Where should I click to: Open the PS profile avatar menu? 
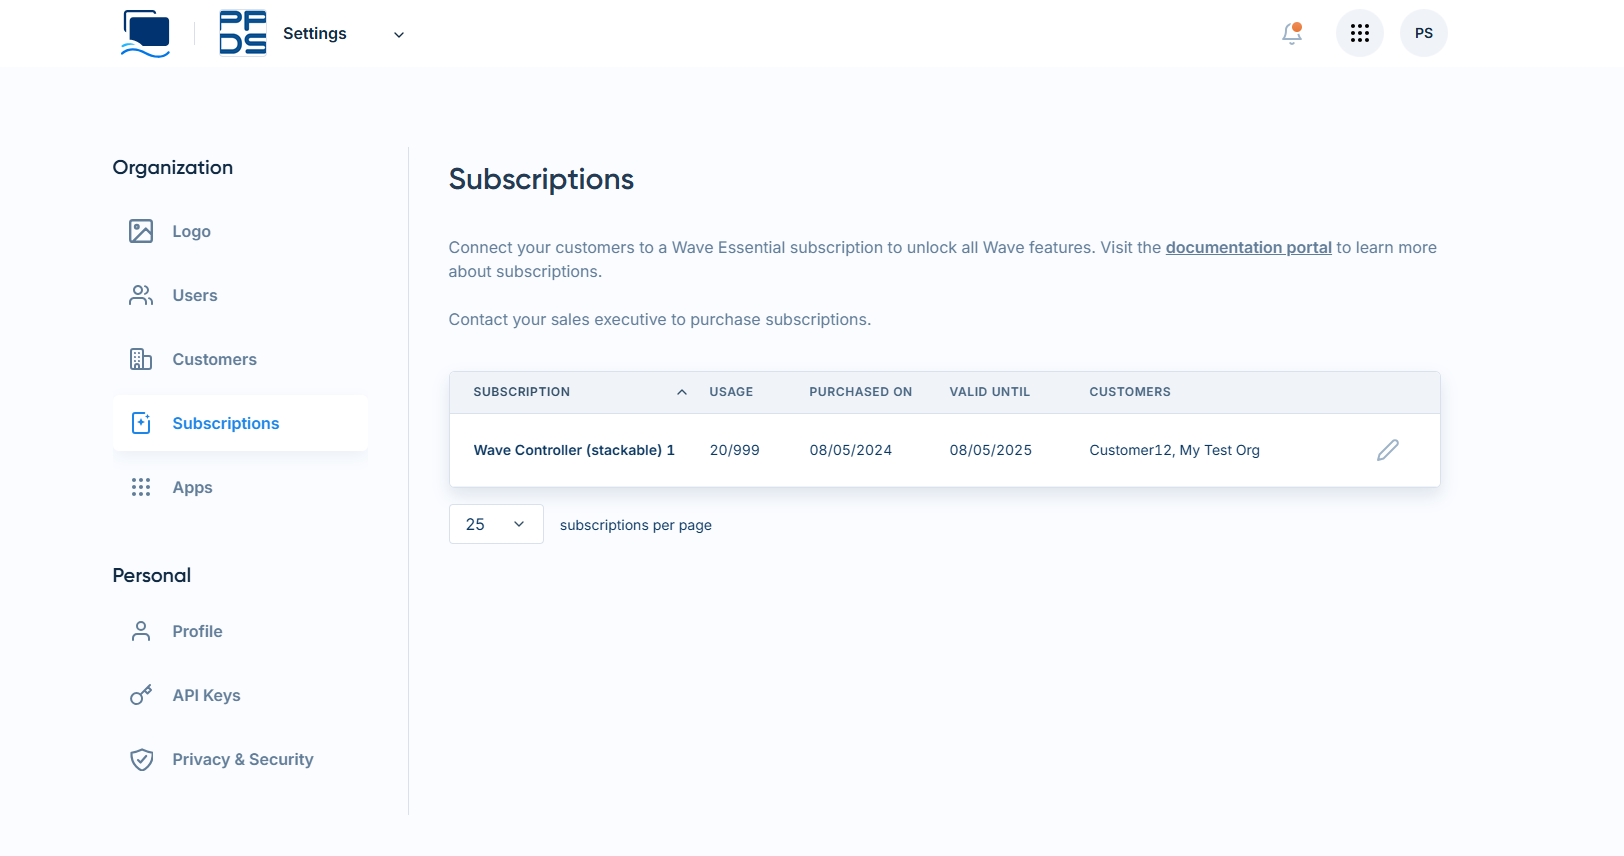[1423, 33]
